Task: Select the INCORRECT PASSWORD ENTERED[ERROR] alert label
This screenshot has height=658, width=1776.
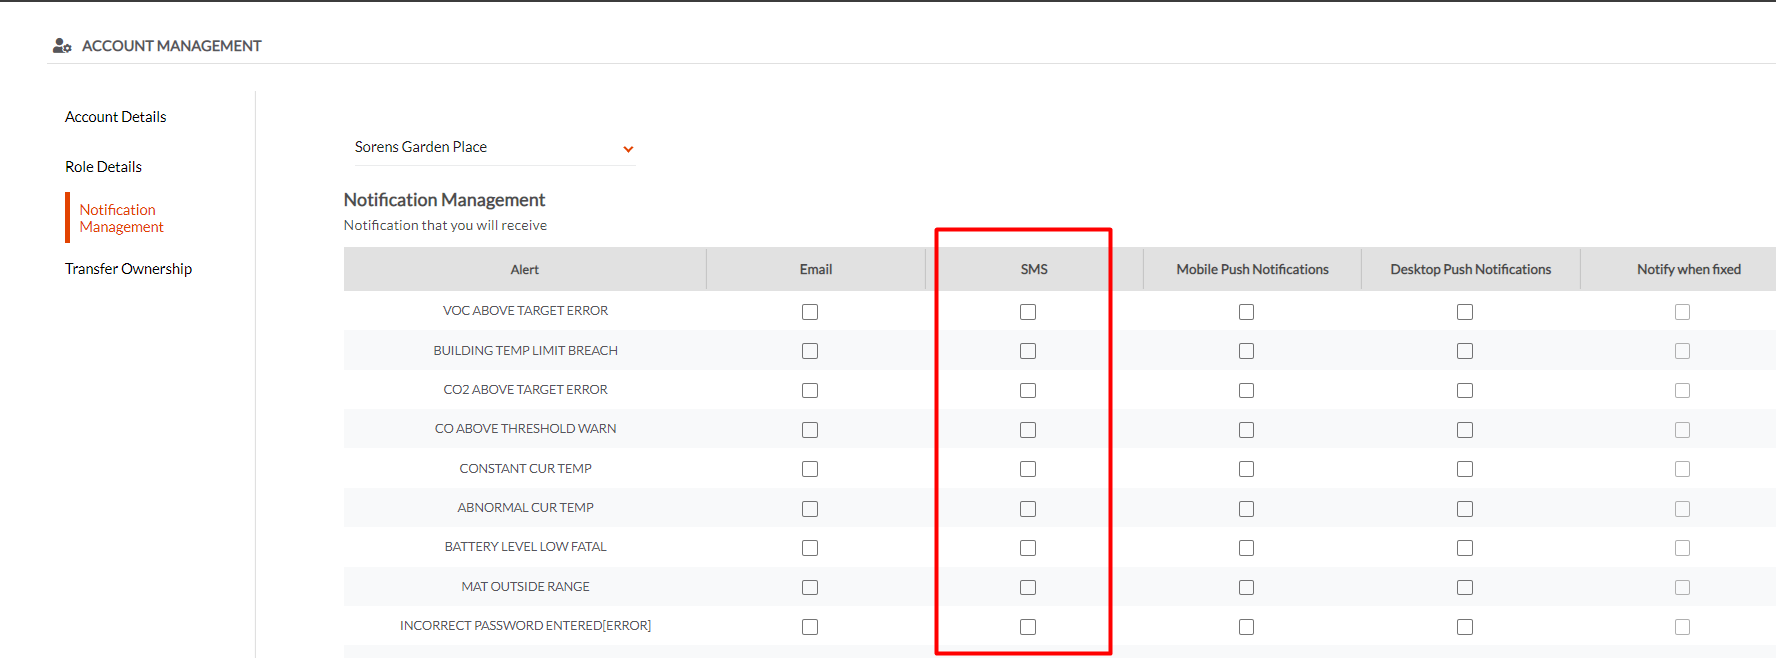Action: coord(526,626)
